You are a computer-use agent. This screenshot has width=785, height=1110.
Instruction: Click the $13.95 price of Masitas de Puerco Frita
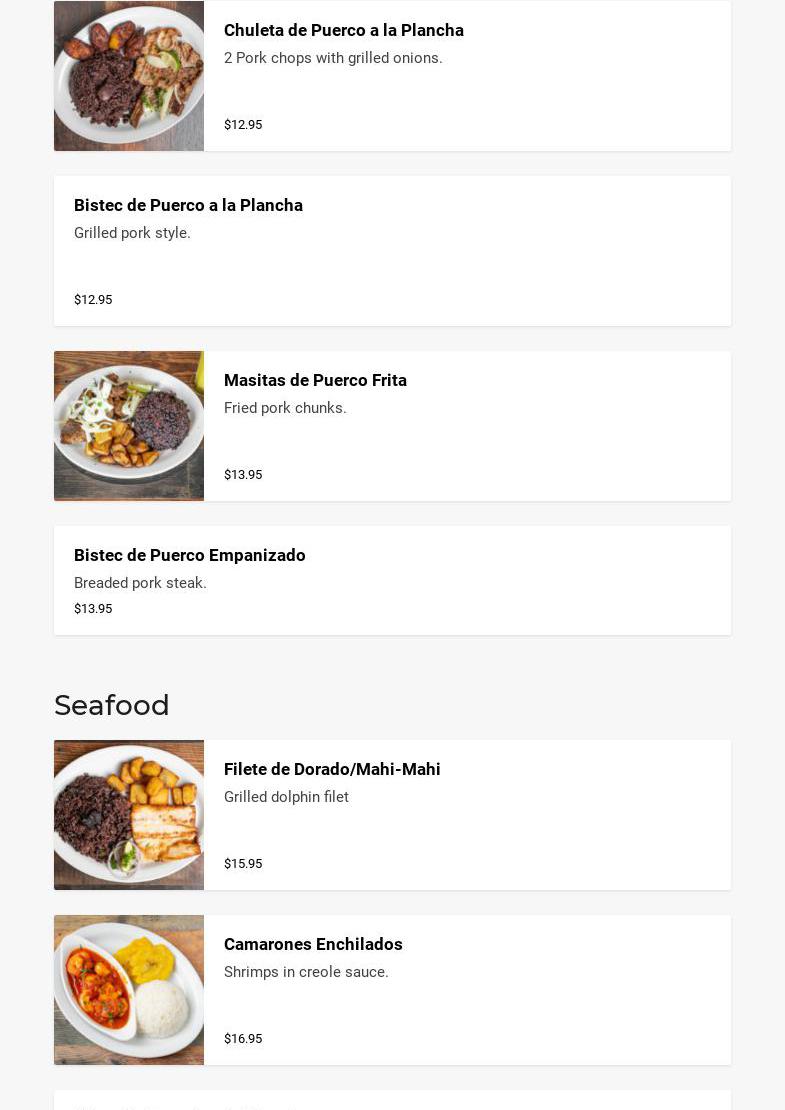coord(243,475)
